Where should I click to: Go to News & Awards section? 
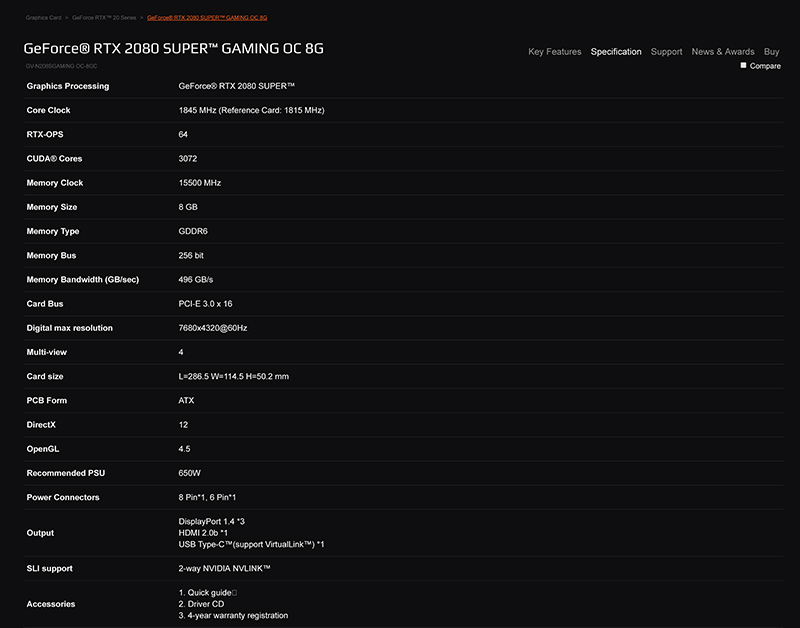[x=722, y=52]
